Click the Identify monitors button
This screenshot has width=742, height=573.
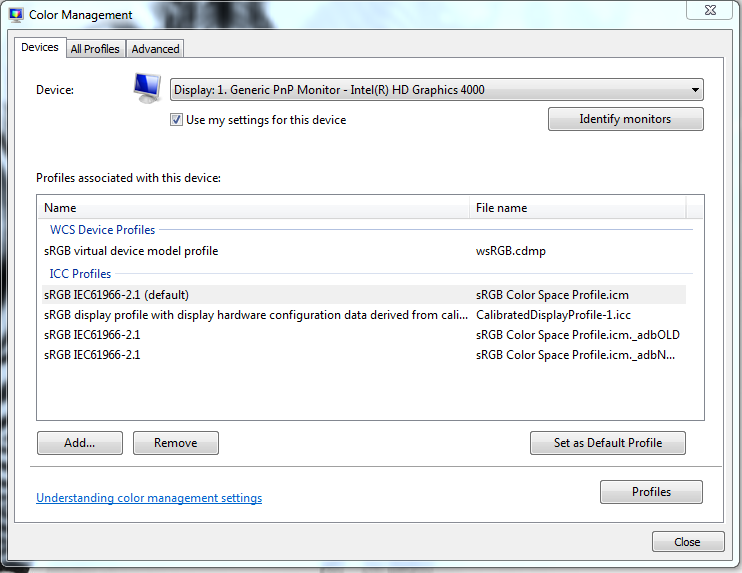tap(626, 119)
